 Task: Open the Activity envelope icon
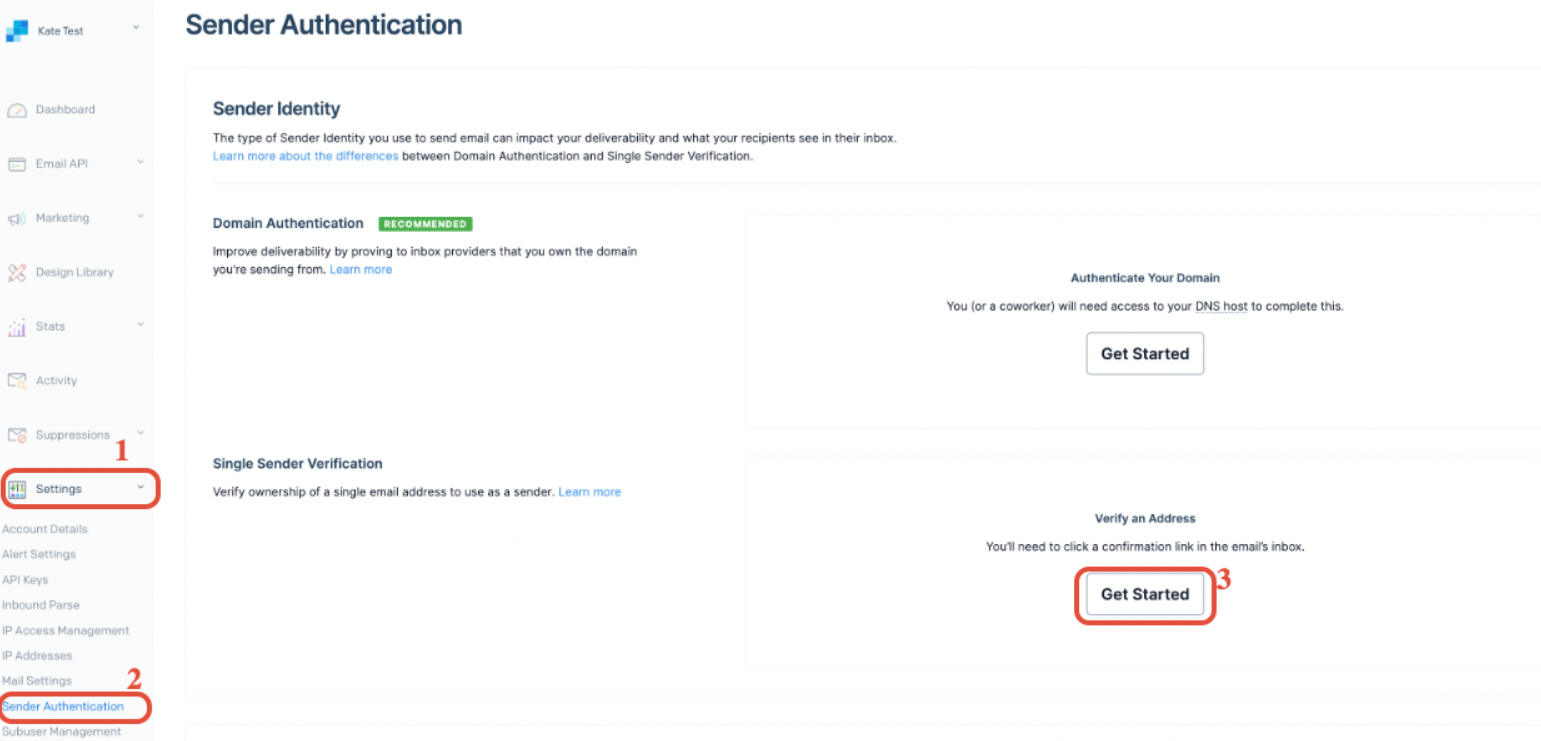(x=17, y=381)
